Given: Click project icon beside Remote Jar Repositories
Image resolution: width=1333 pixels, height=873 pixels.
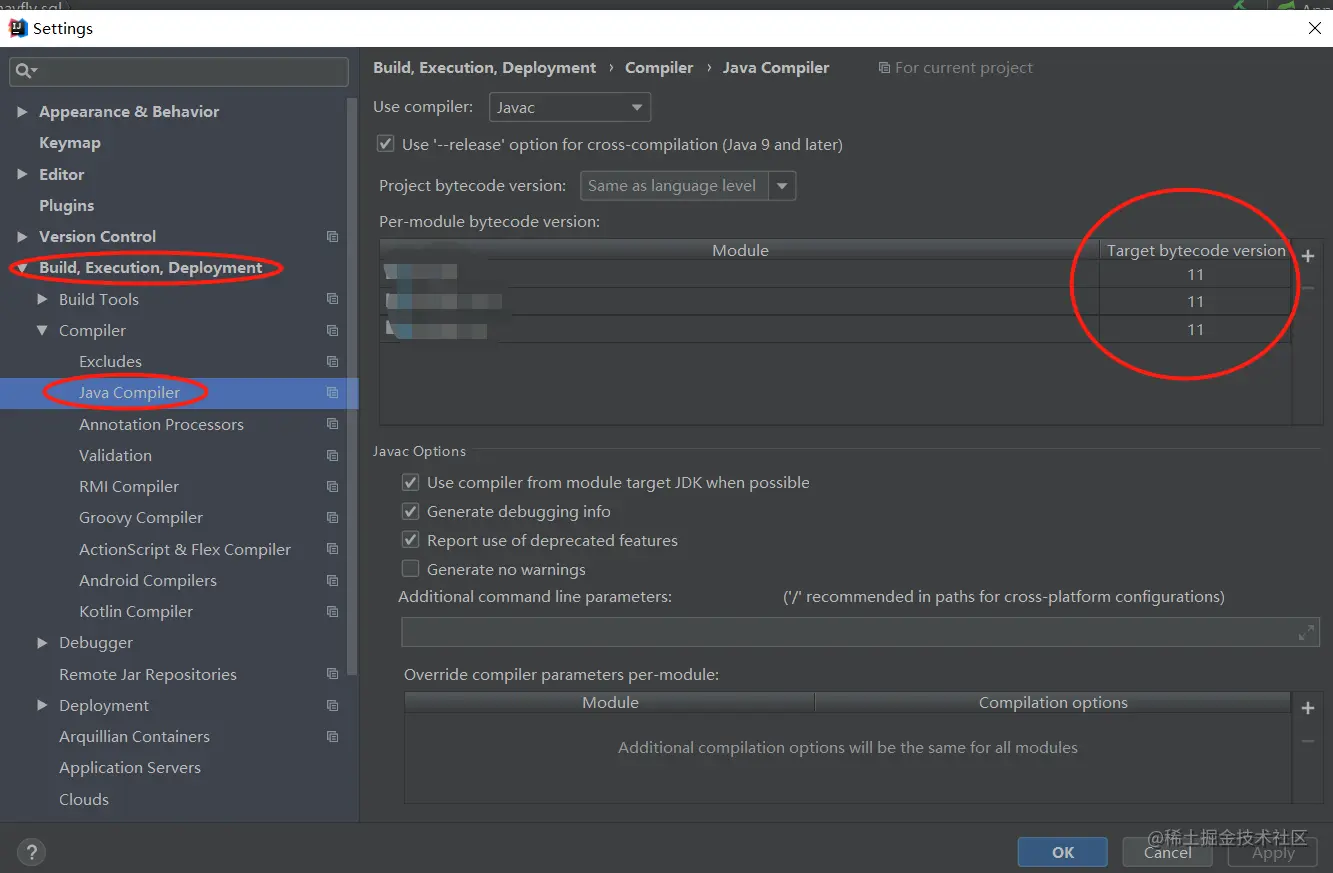Looking at the screenshot, I should click(x=333, y=674).
